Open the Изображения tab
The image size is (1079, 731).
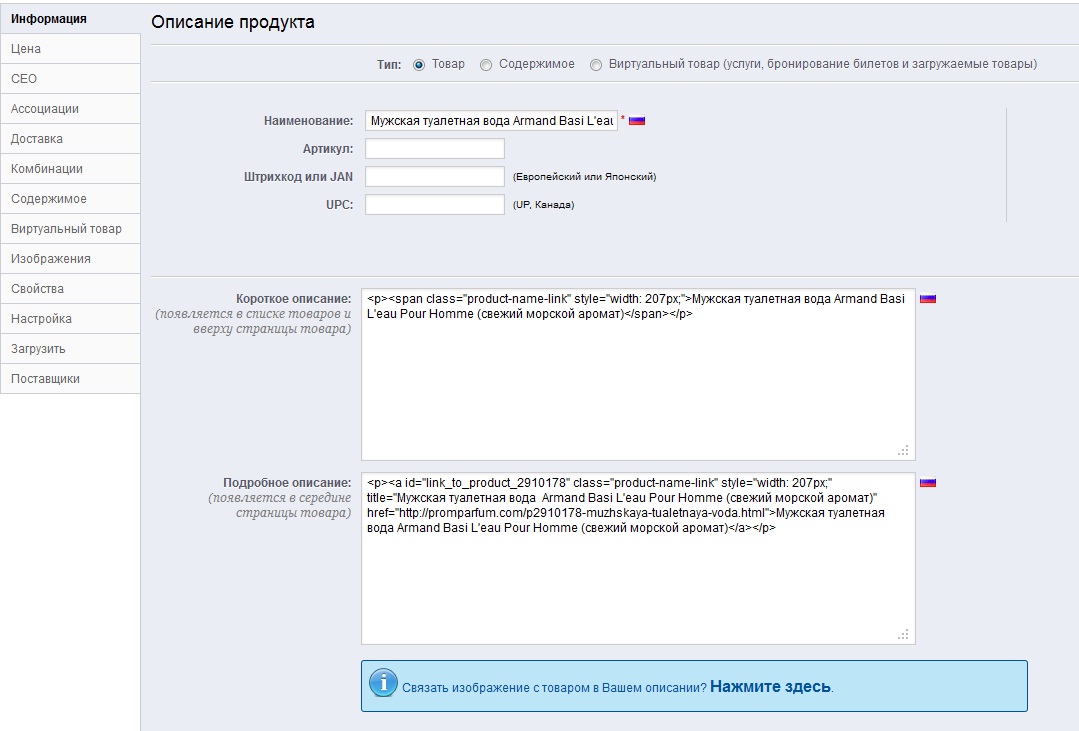pos(70,258)
